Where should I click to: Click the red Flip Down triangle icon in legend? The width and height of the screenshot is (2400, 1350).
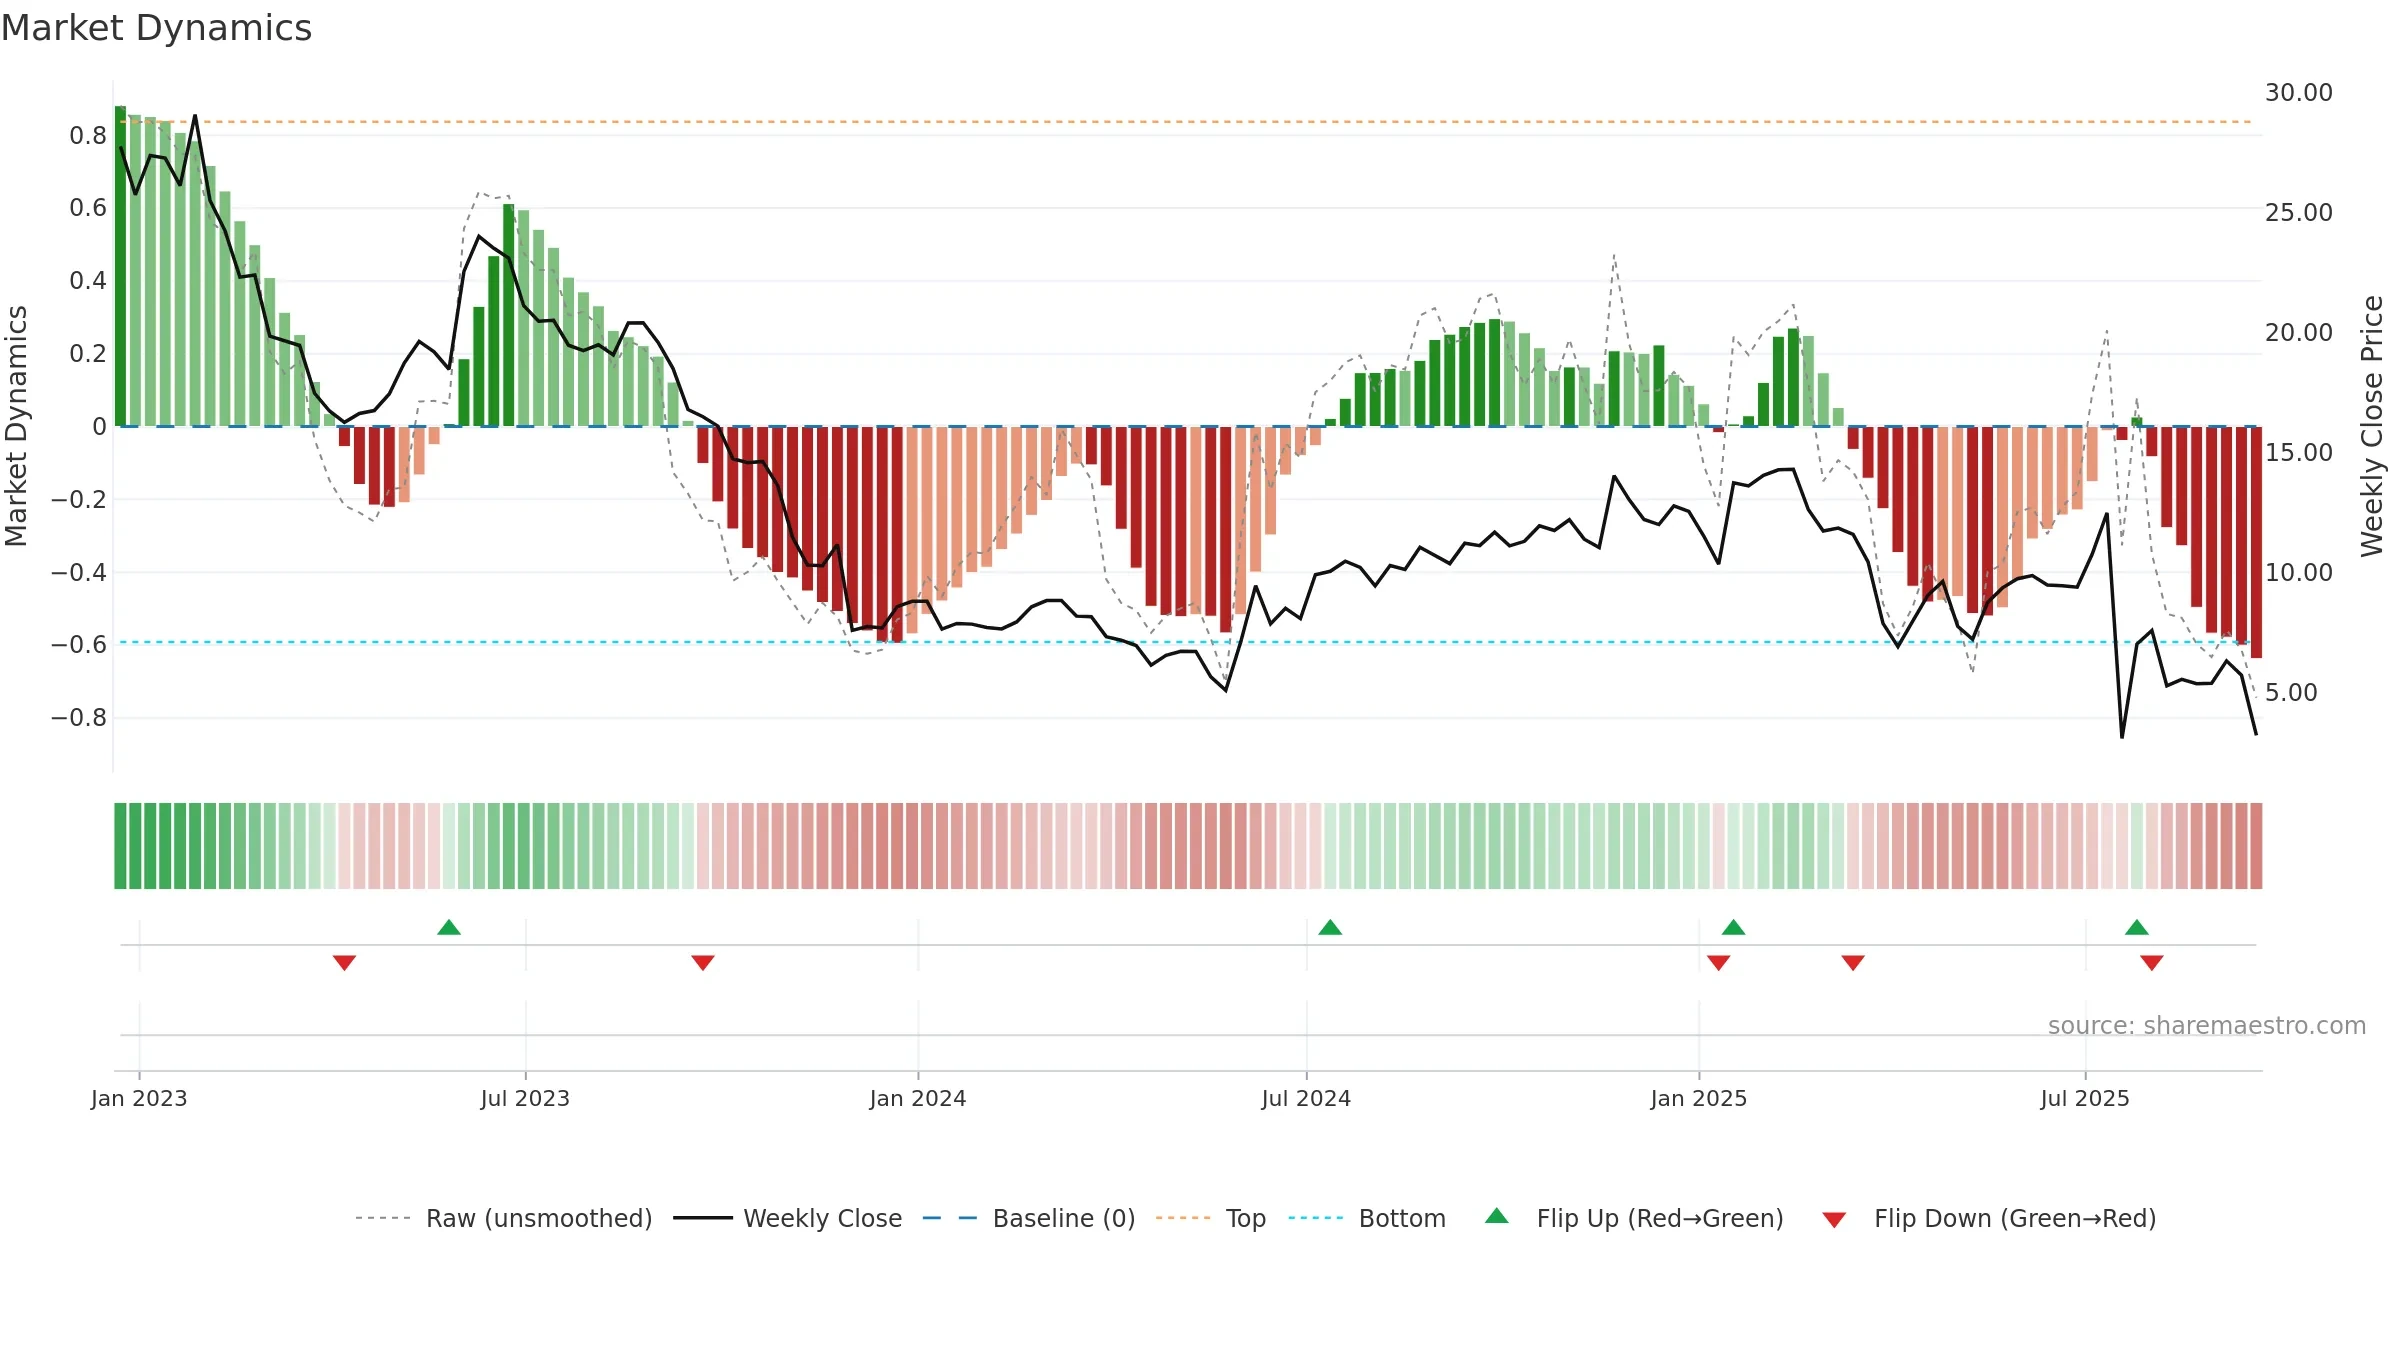coord(1834,1220)
